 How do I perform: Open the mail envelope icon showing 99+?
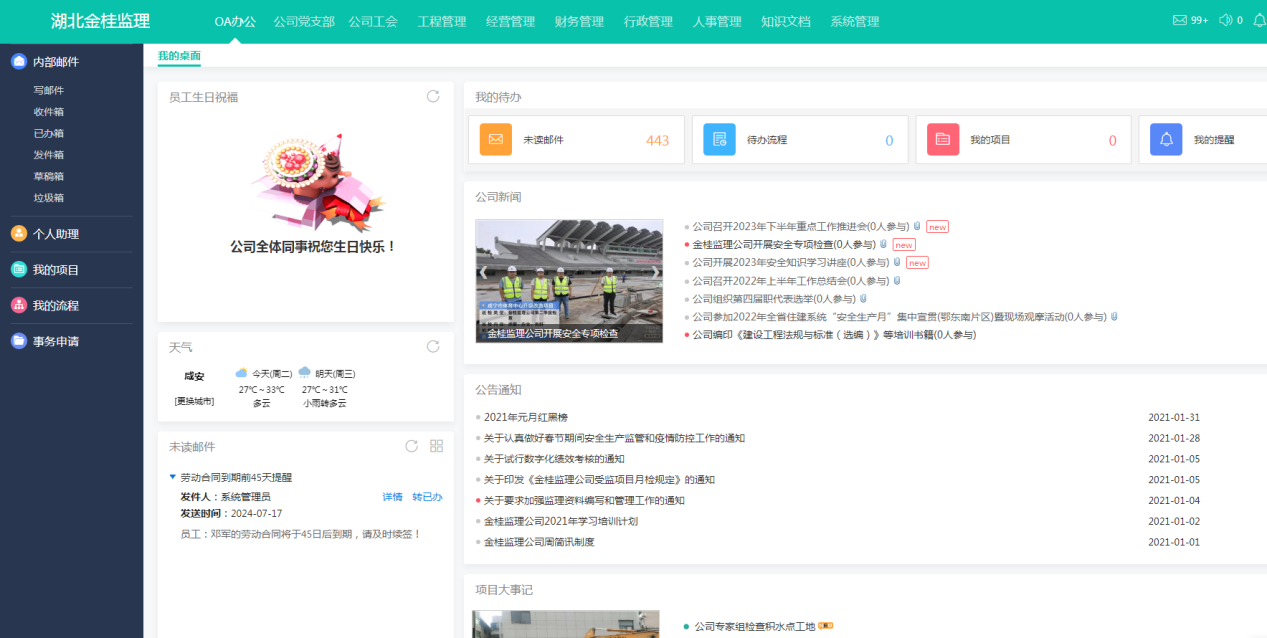coord(1180,20)
